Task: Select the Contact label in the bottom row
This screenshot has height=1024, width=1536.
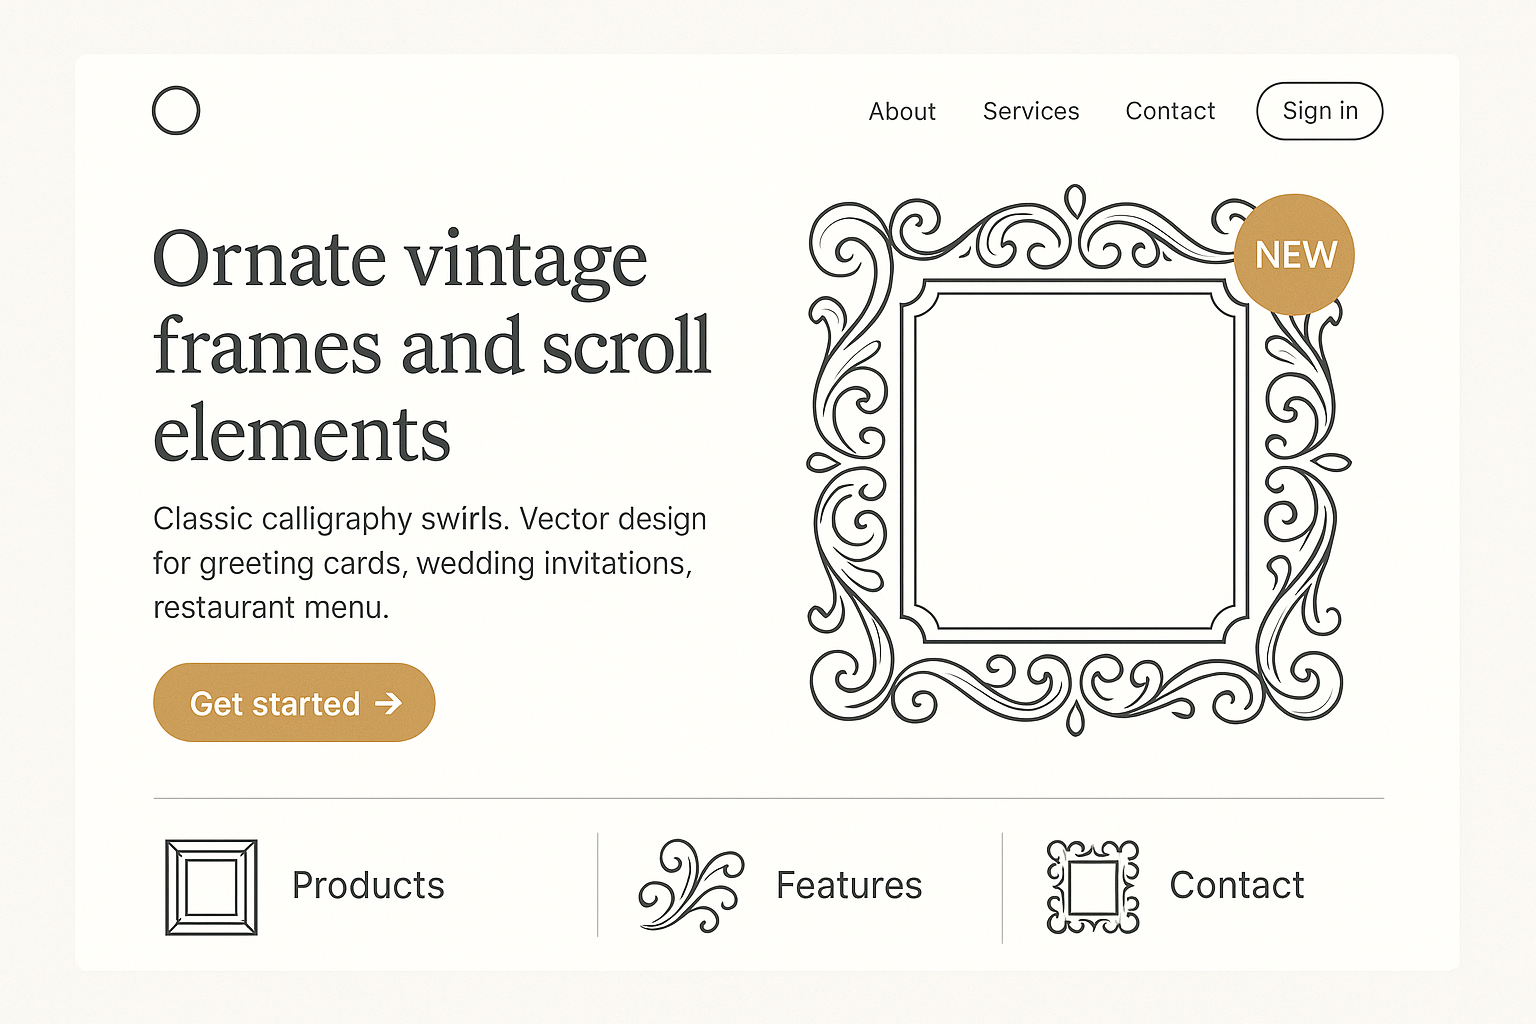Action: point(1237,886)
